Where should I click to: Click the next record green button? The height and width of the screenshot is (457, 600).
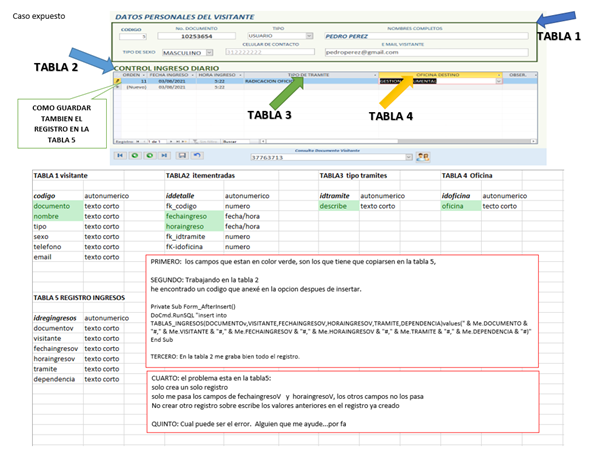pos(149,156)
